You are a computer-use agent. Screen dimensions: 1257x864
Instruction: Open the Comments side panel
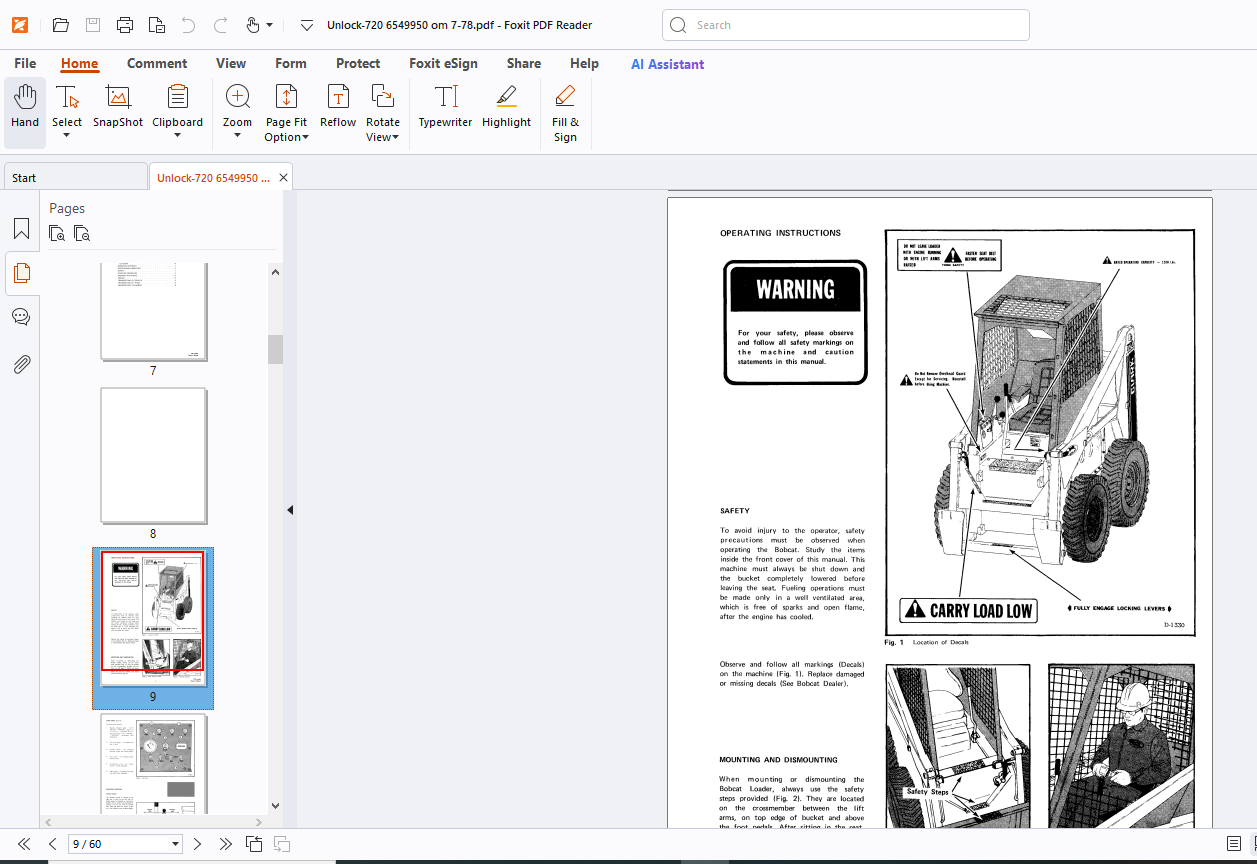[21, 317]
